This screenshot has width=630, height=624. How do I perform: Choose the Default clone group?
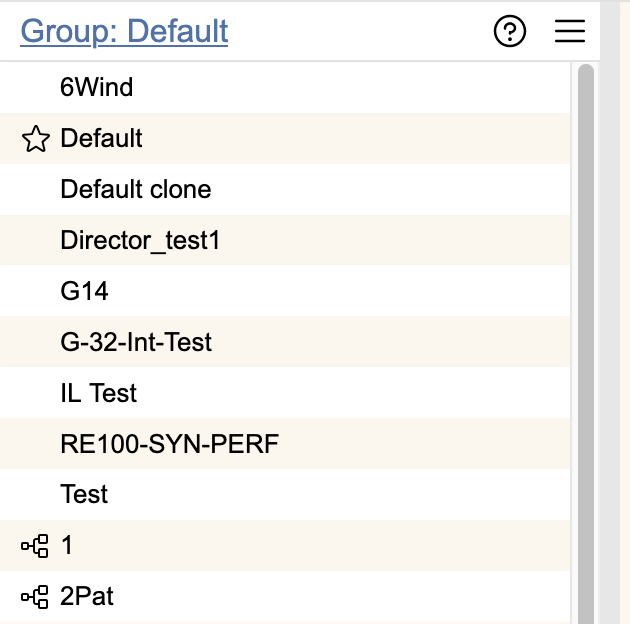point(285,189)
